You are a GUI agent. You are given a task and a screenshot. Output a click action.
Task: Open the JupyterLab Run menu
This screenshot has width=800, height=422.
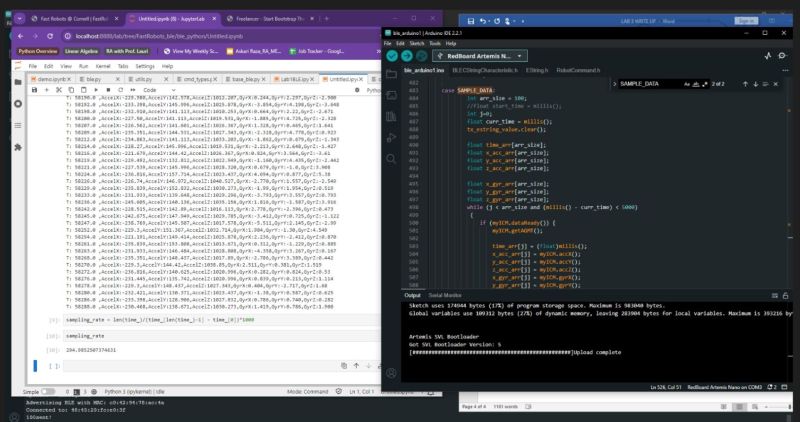point(83,66)
